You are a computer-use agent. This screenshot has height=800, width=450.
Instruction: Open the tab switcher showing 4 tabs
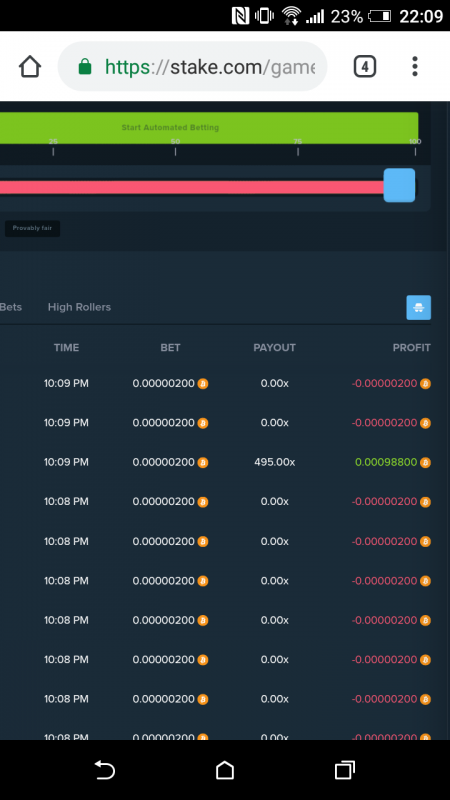point(365,66)
